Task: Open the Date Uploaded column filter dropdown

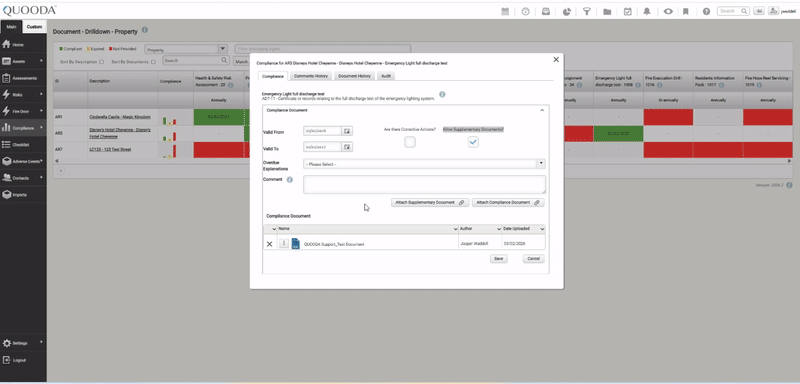Action: tap(542, 229)
